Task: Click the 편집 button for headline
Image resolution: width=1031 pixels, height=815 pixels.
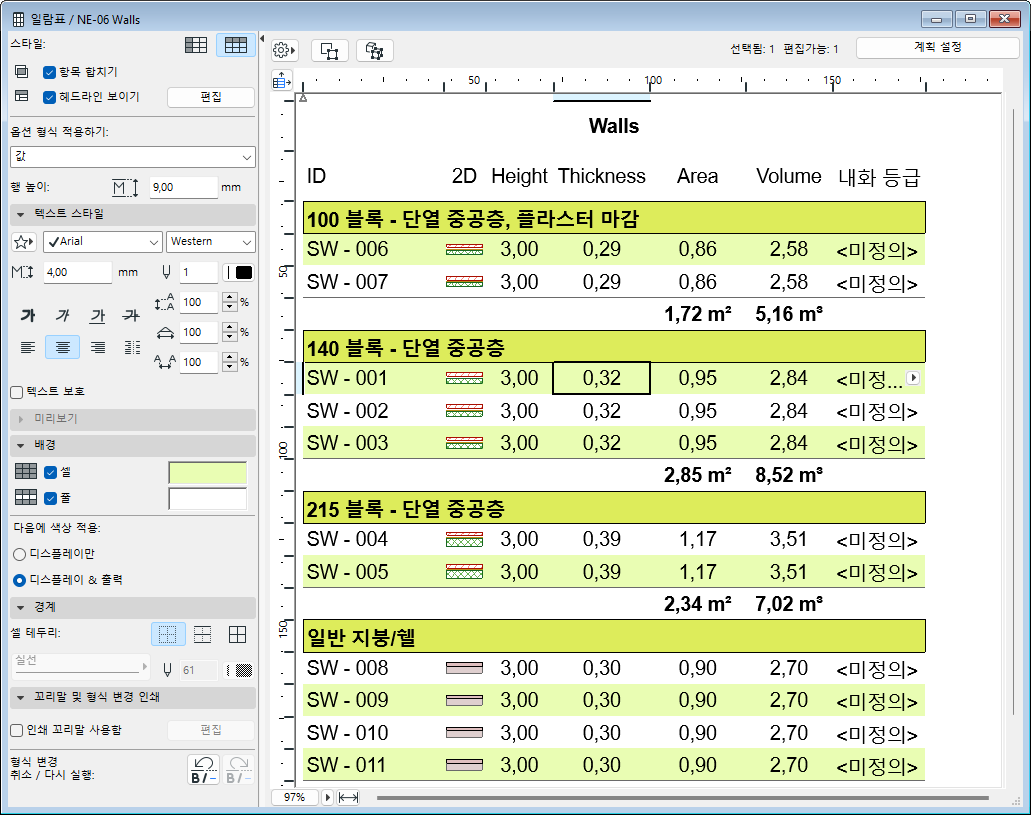Action: (211, 97)
